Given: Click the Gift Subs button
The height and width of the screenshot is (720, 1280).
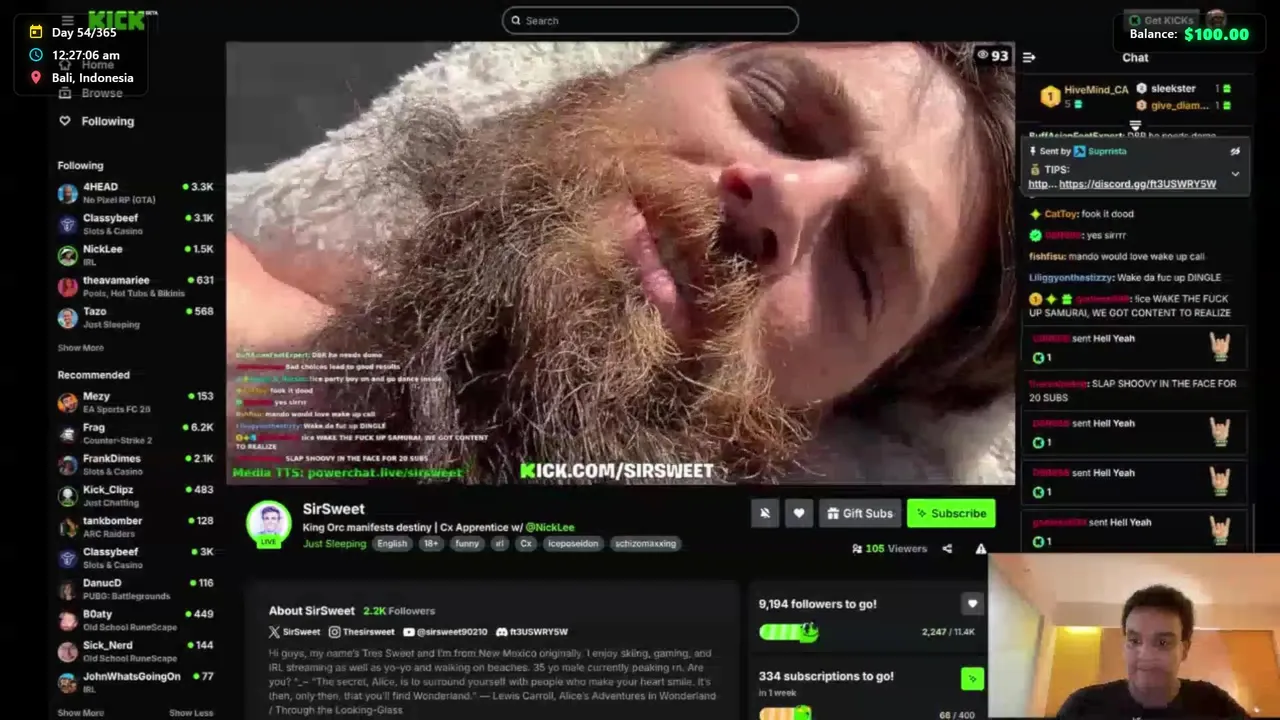Looking at the screenshot, I should (x=860, y=513).
